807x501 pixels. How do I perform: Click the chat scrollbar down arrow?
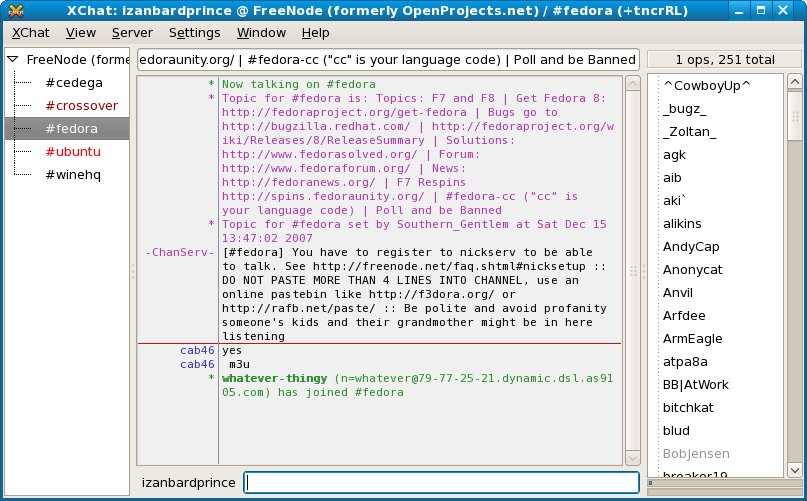point(632,456)
